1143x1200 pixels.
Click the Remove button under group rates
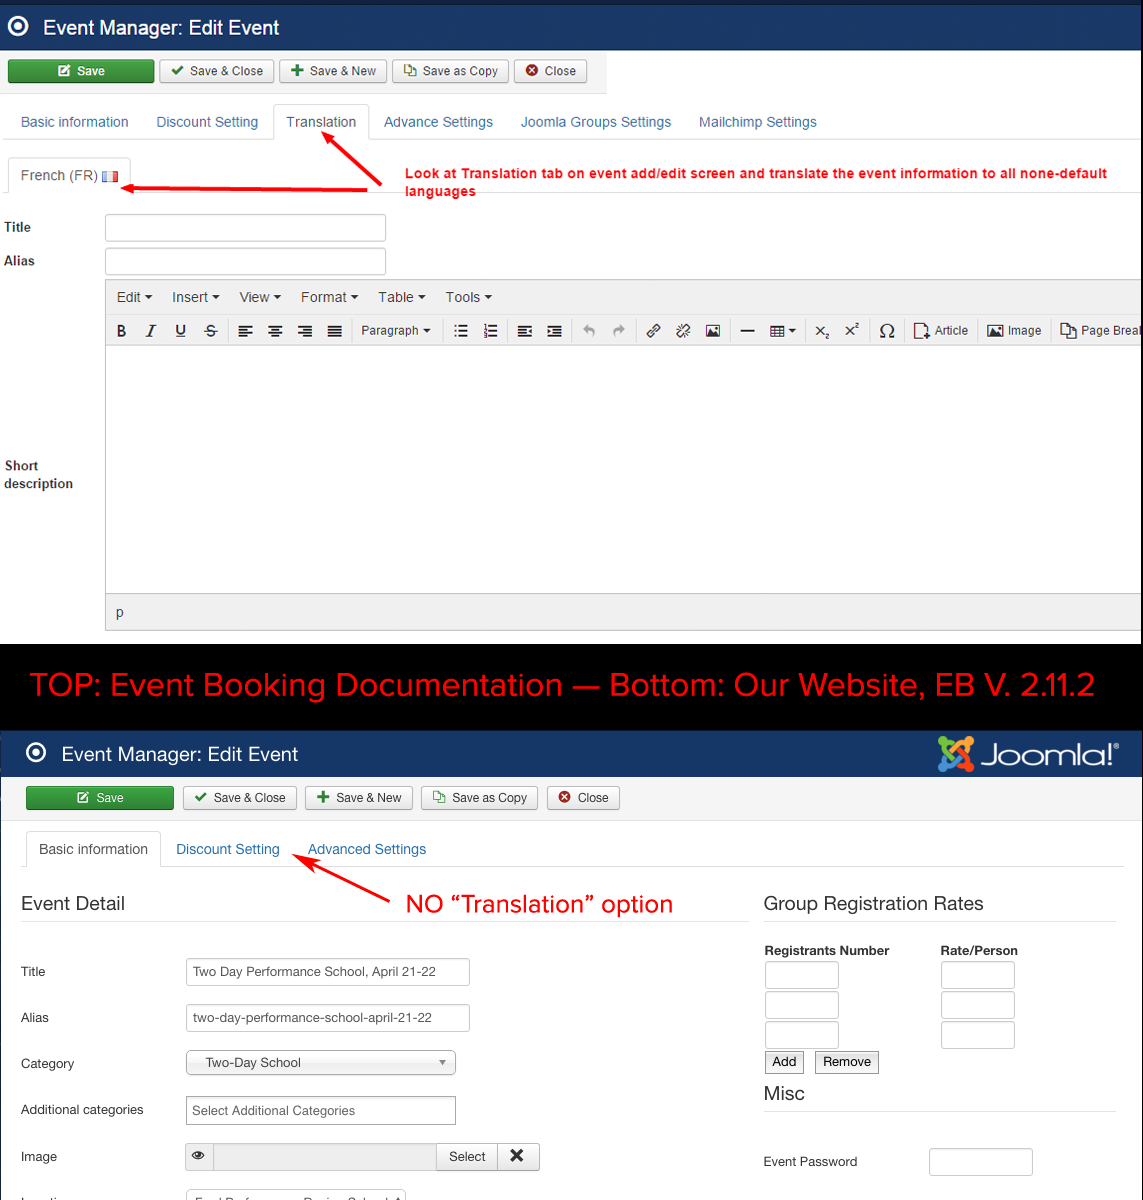click(846, 1062)
